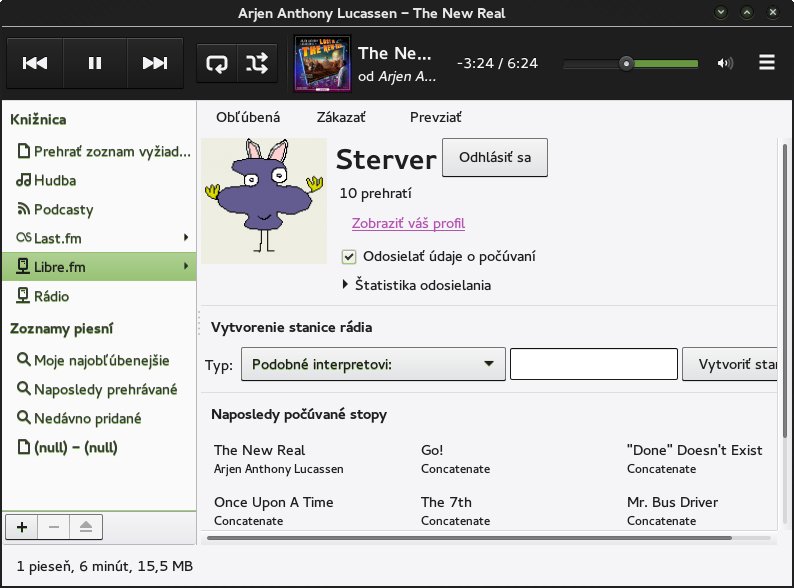This screenshot has width=794, height=588.
Task: Click Odhlásiť sa logout button
Action: coord(495,158)
